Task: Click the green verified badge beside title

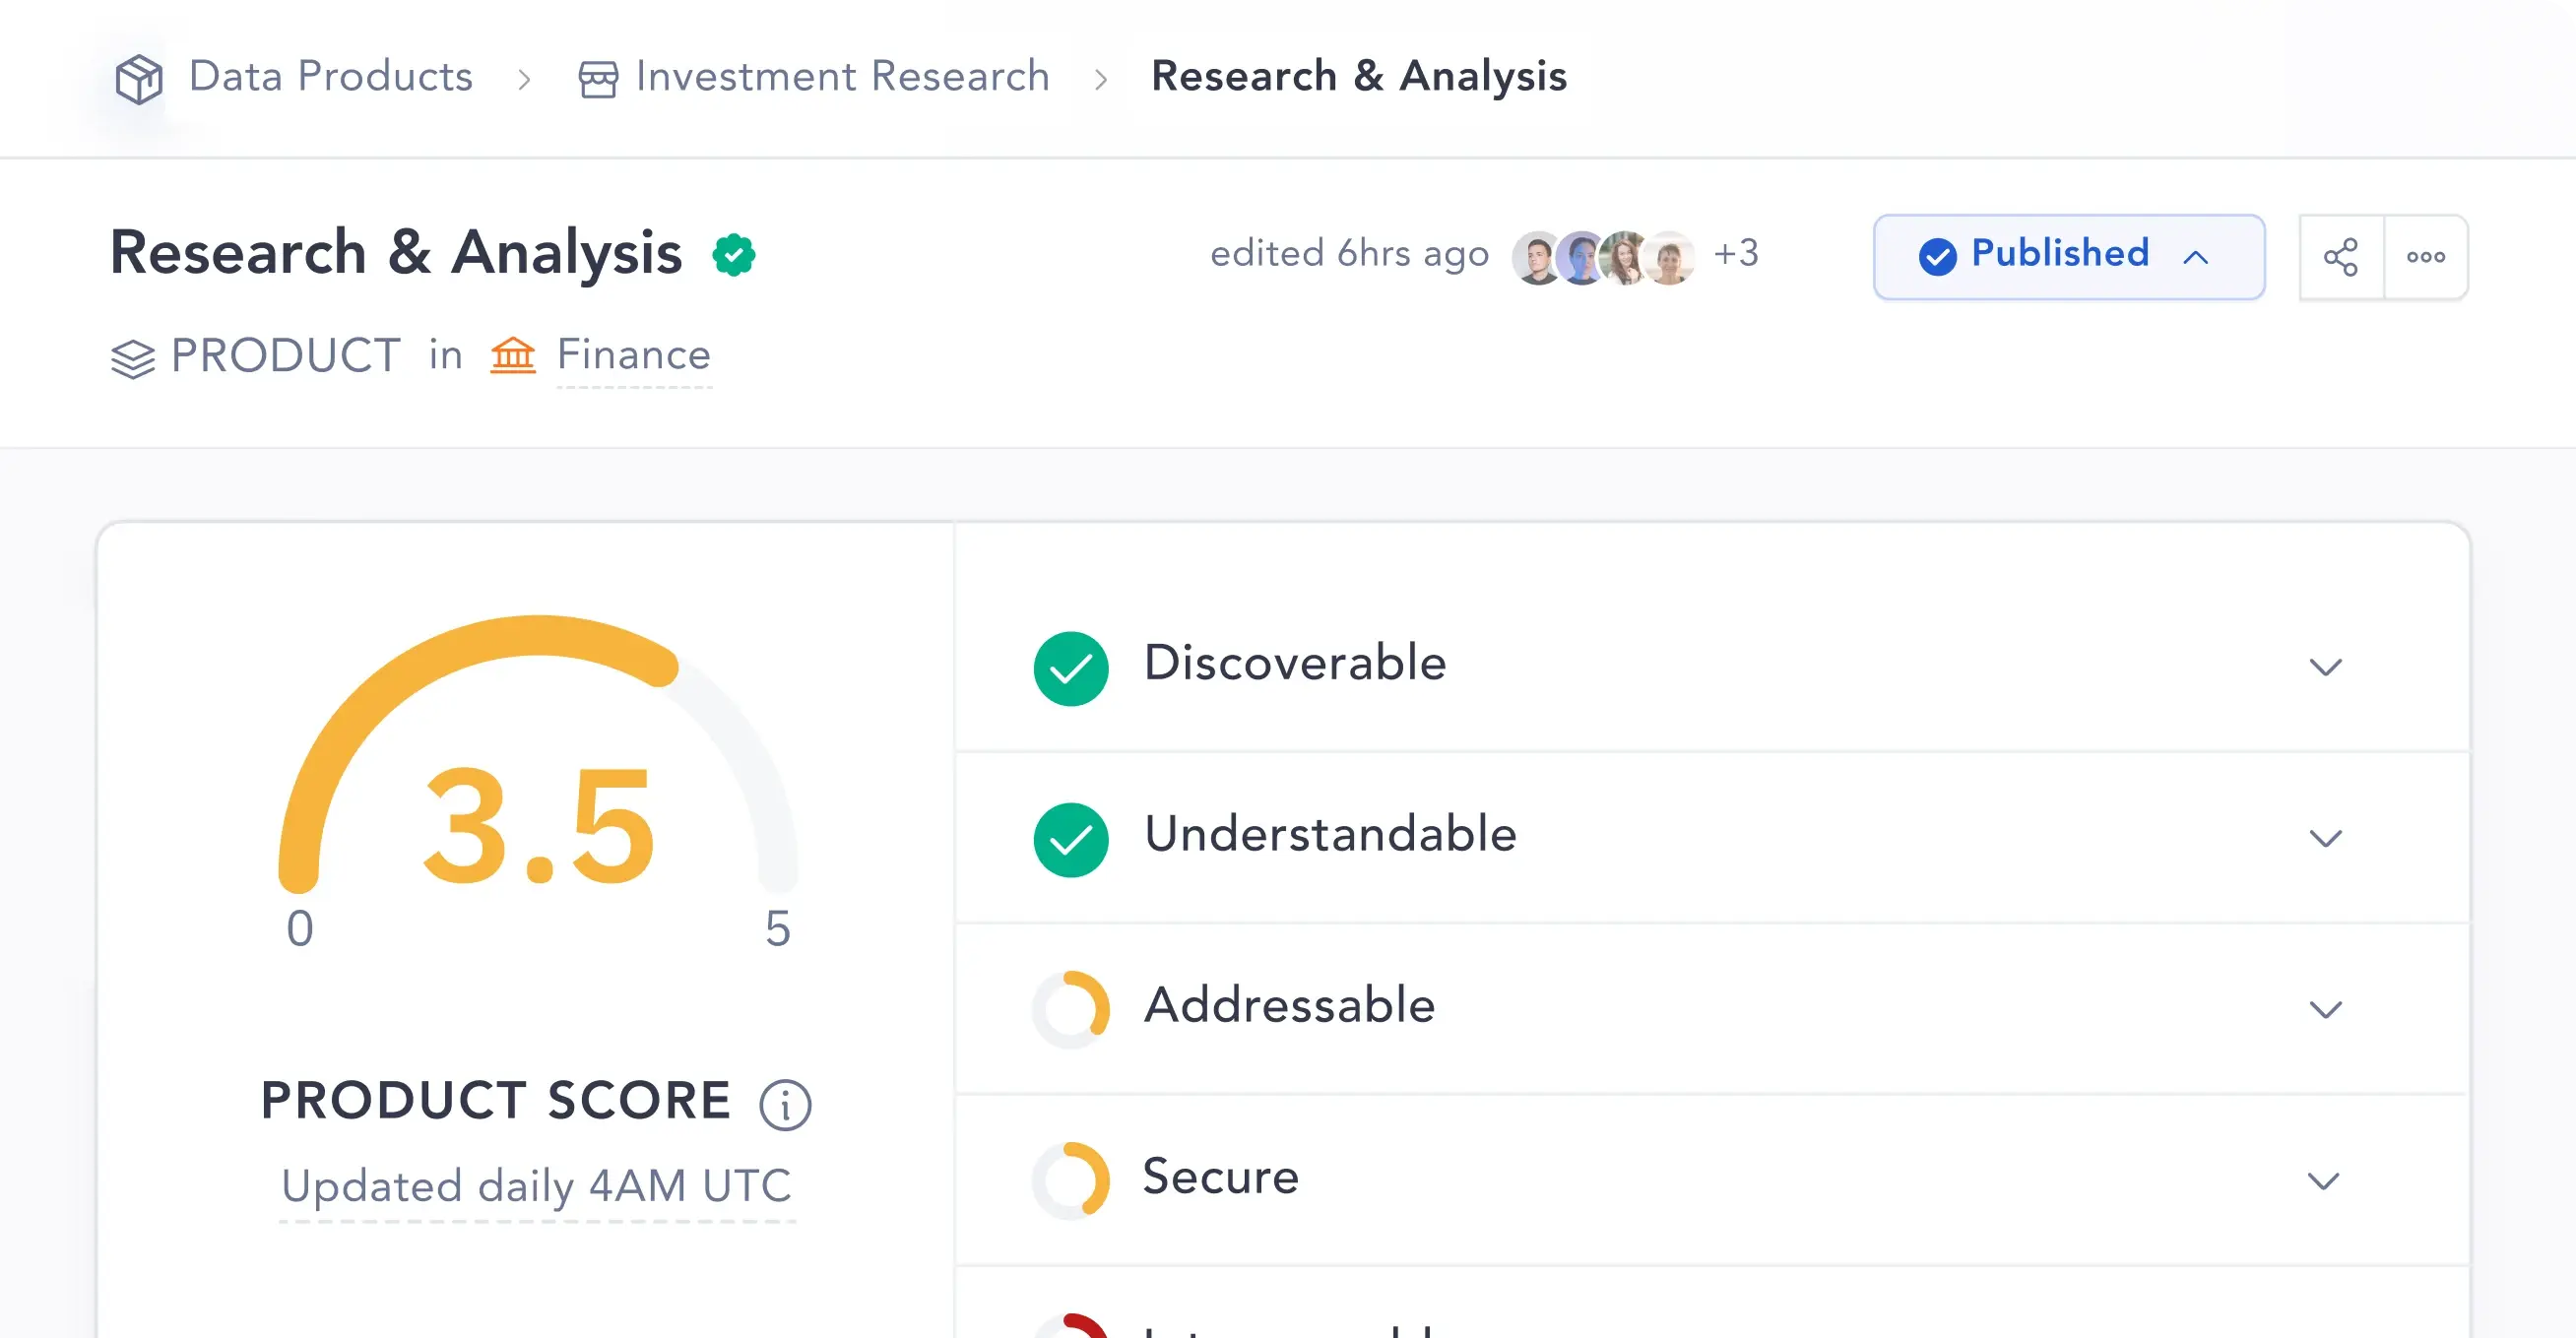Action: pyautogui.click(x=734, y=255)
